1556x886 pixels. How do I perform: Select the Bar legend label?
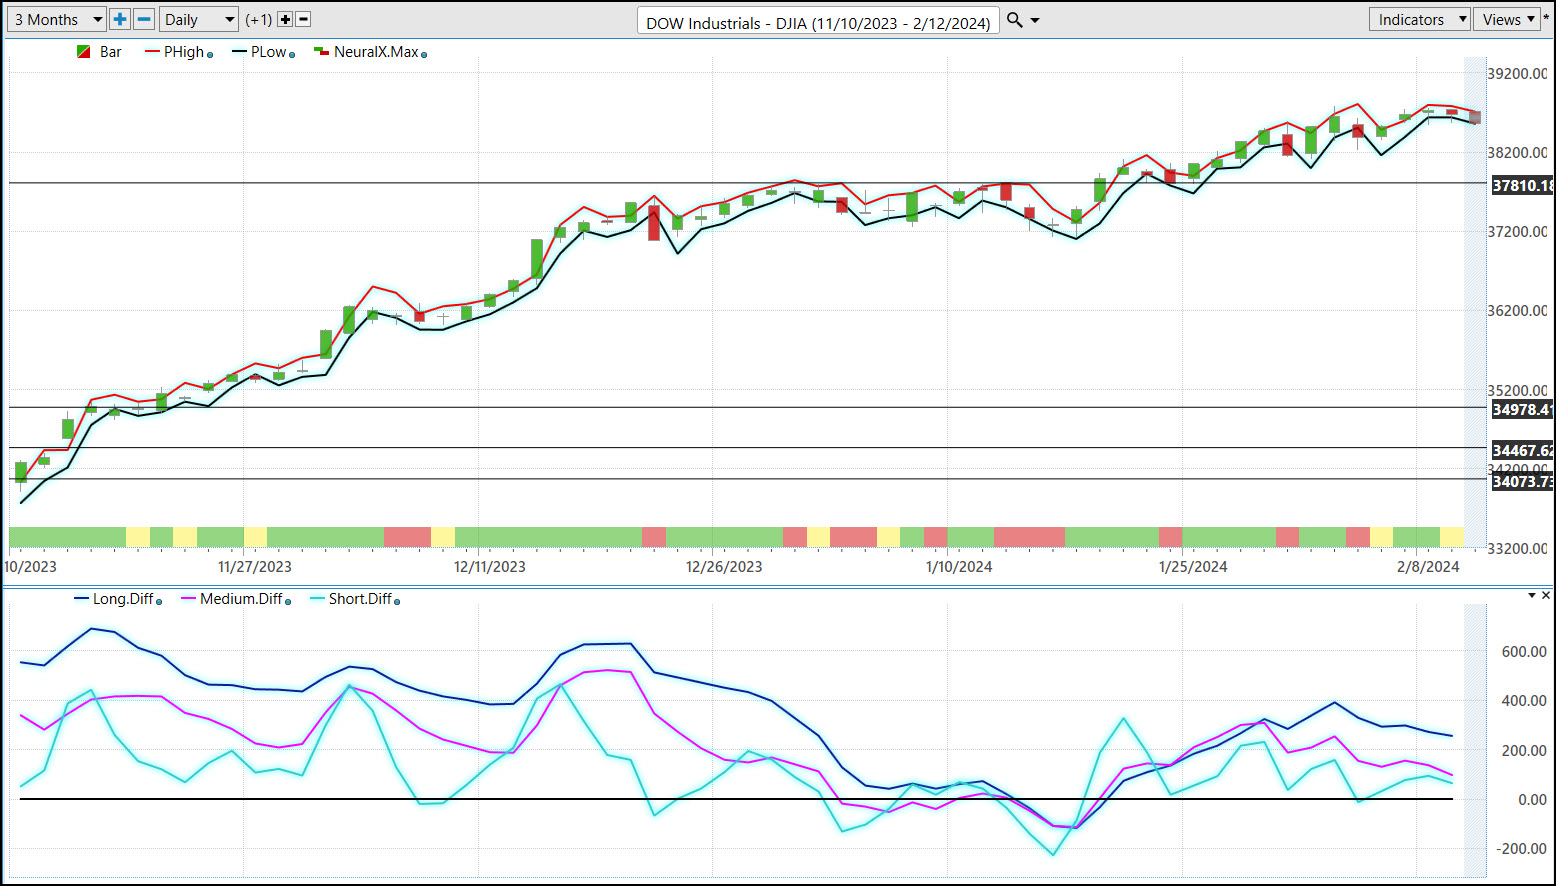pos(111,52)
